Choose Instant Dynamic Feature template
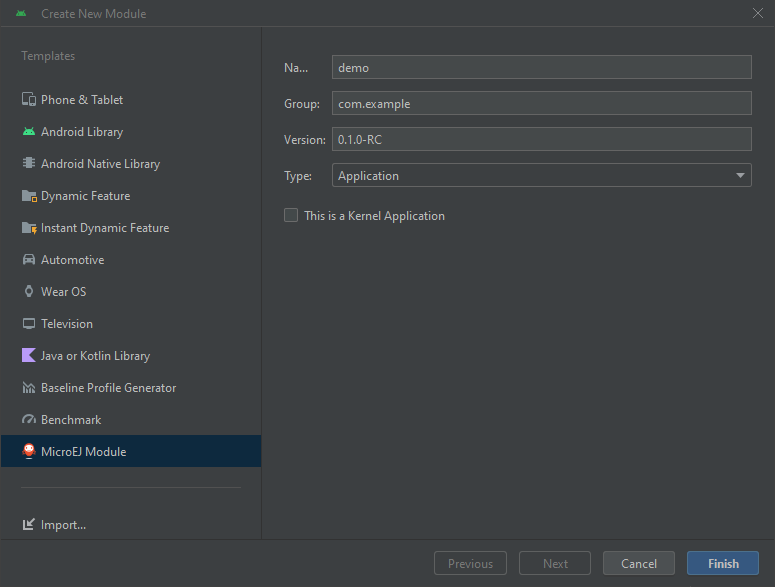This screenshot has width=775, height=587. click(x=104, y=228)
